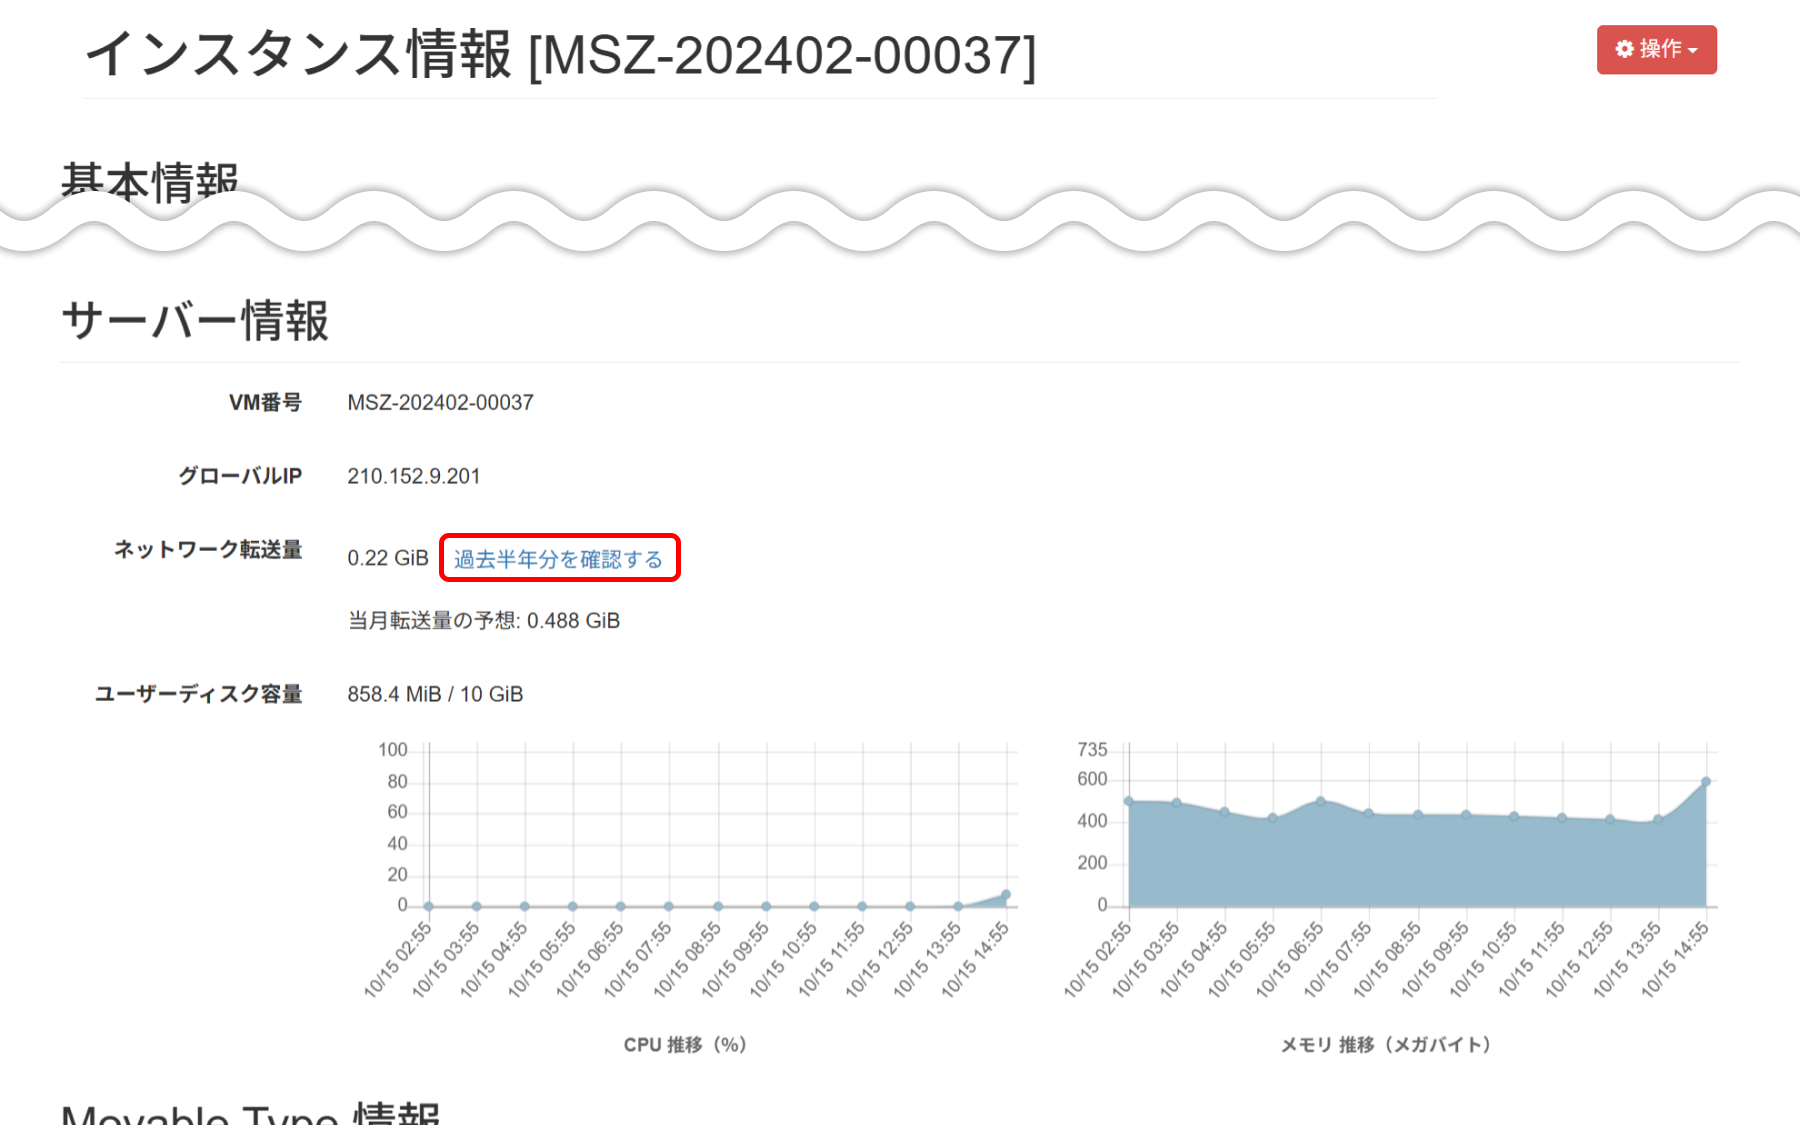Click the ユーザーディスク容量 label

click(x=198, y=694)
